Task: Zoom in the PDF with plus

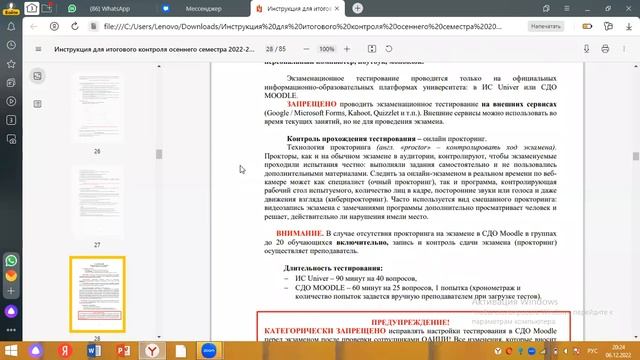Action: coord(347,49)
